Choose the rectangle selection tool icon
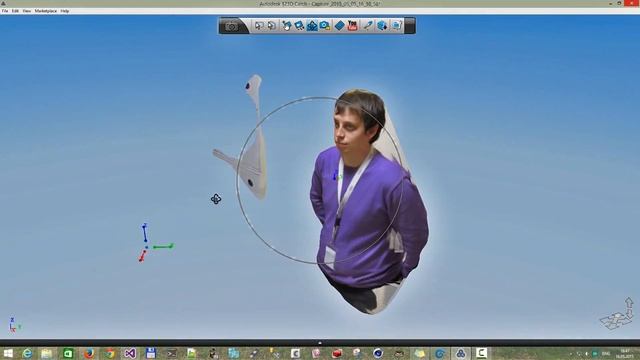 pos(299,26)
